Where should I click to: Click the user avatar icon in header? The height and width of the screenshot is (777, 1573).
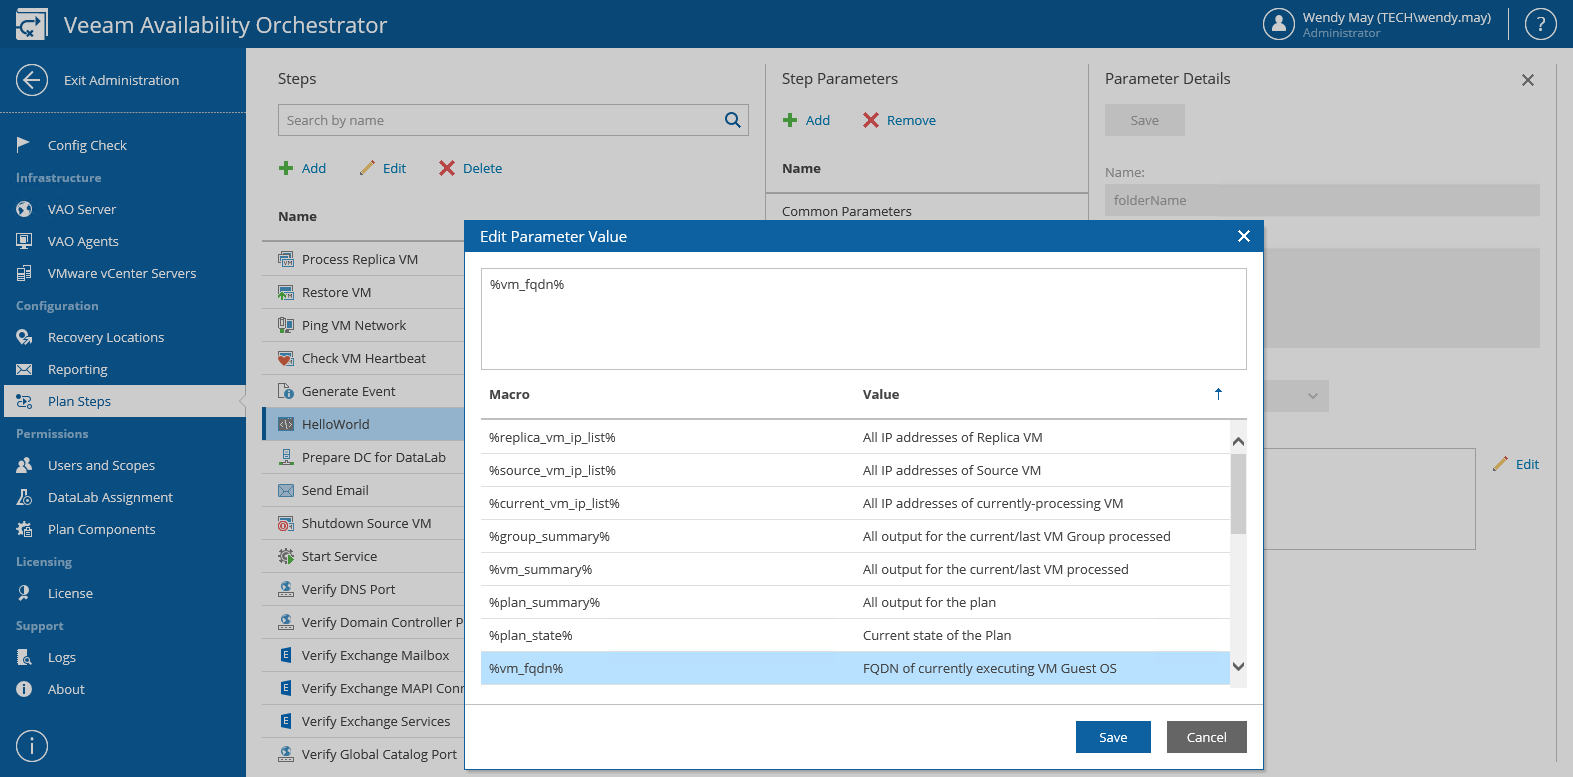(x=1279, y=24)
